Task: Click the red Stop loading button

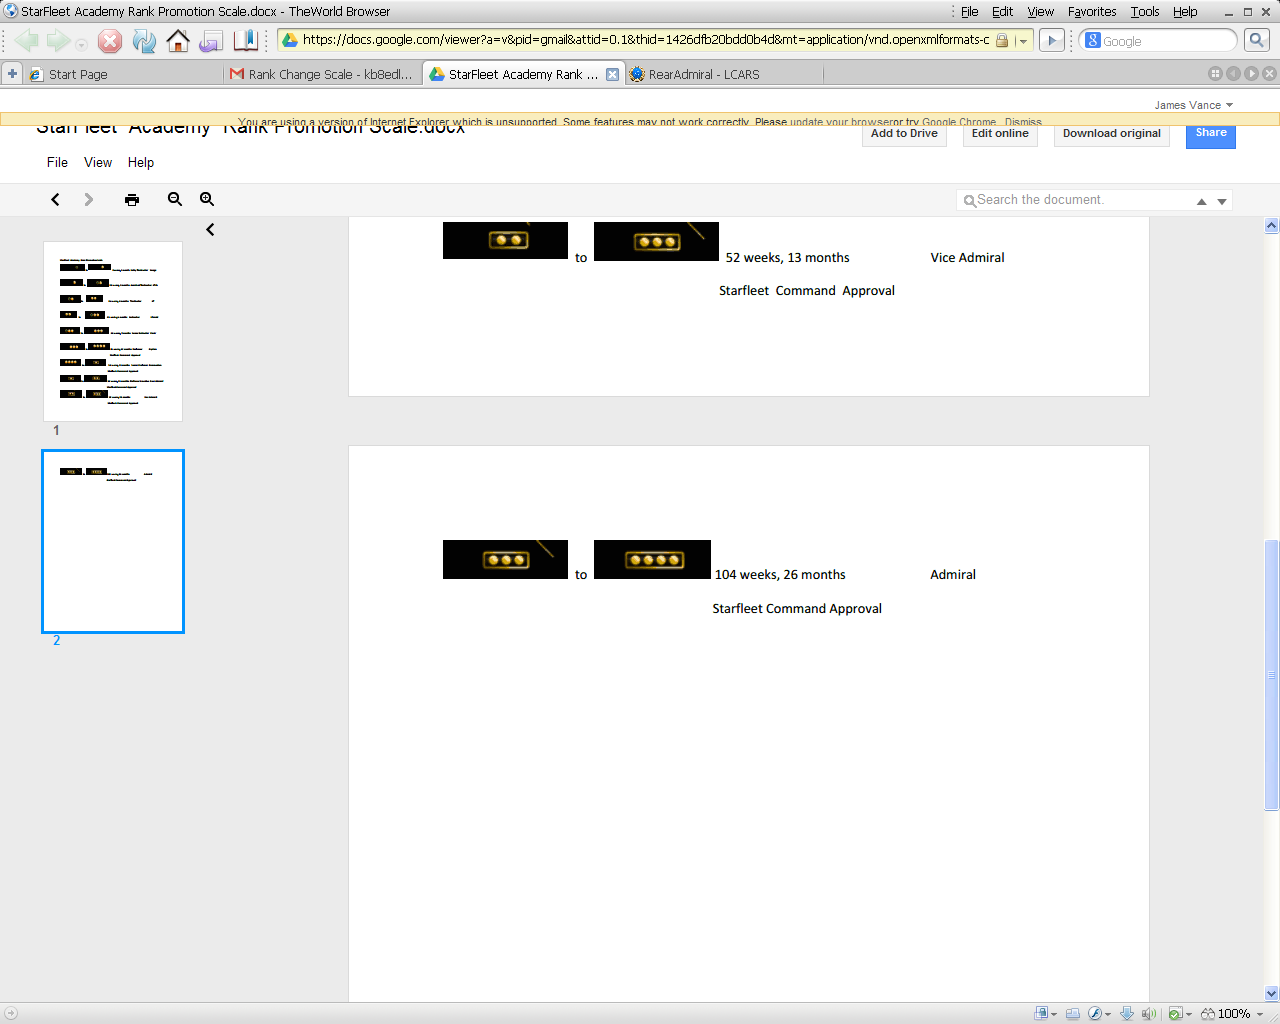Action: [110, 40]
